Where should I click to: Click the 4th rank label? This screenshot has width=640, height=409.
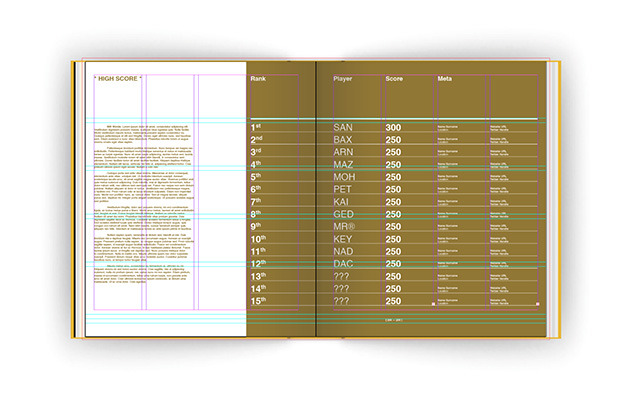click(x=256, y=164)
